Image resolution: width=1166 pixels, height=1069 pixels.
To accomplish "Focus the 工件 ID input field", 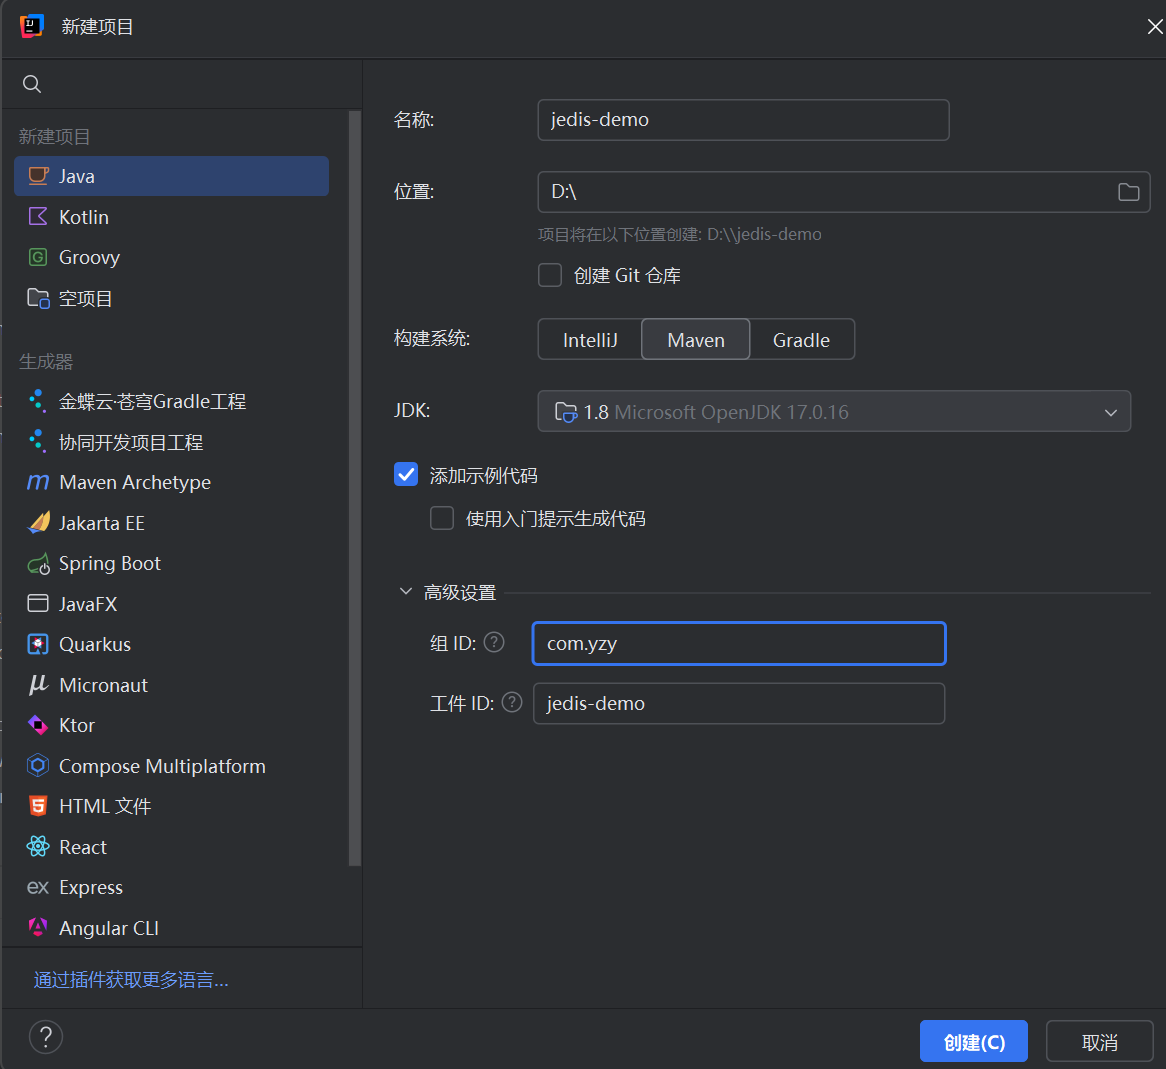I will [739, 703].
